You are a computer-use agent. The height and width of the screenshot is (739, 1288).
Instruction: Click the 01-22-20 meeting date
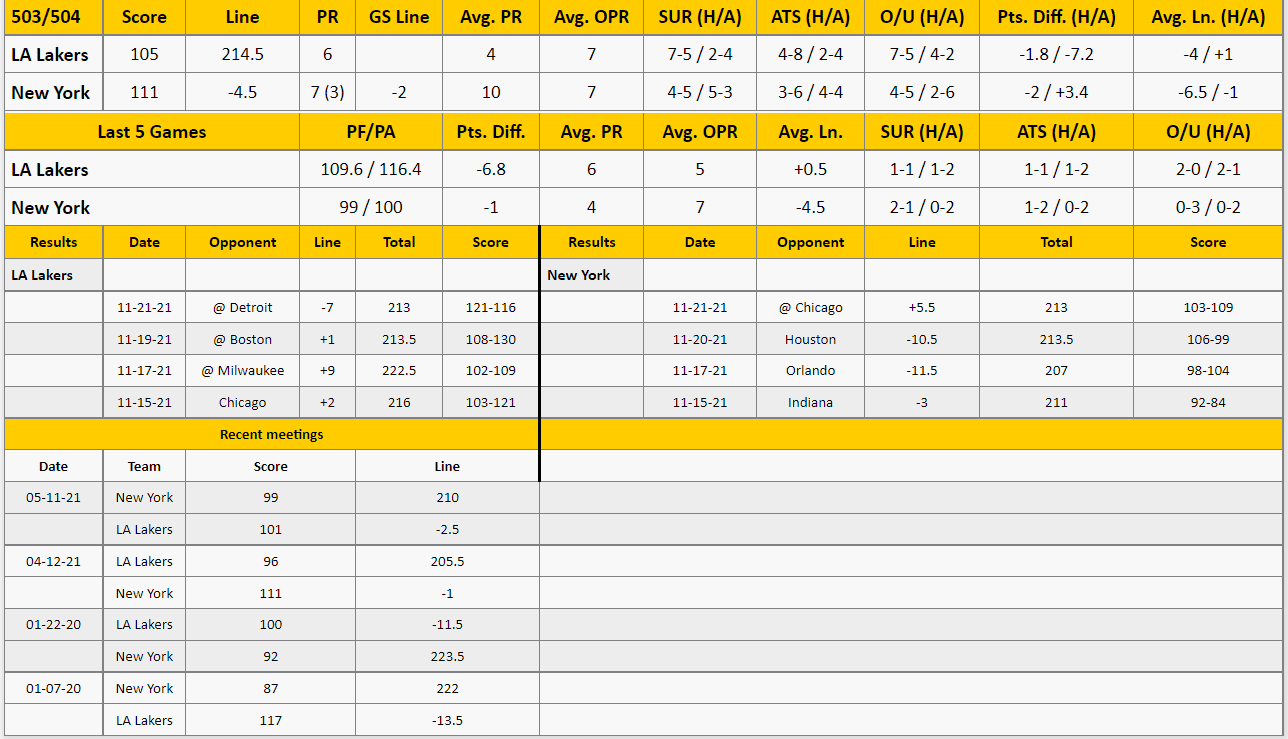coord(53,624)
